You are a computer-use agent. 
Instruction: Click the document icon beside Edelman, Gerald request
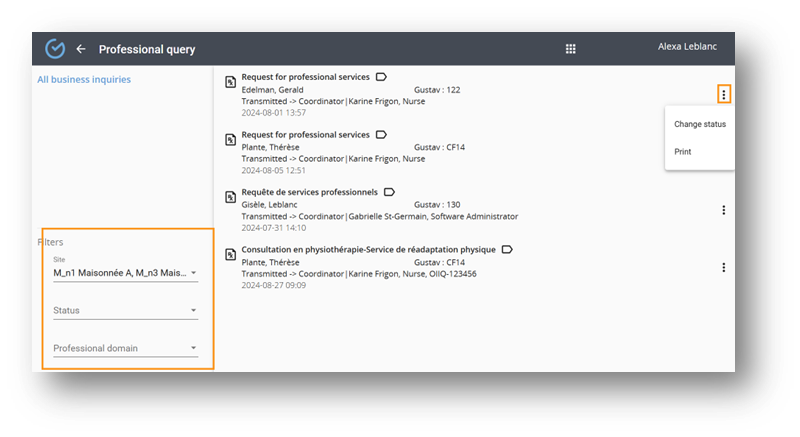[229, 81]
